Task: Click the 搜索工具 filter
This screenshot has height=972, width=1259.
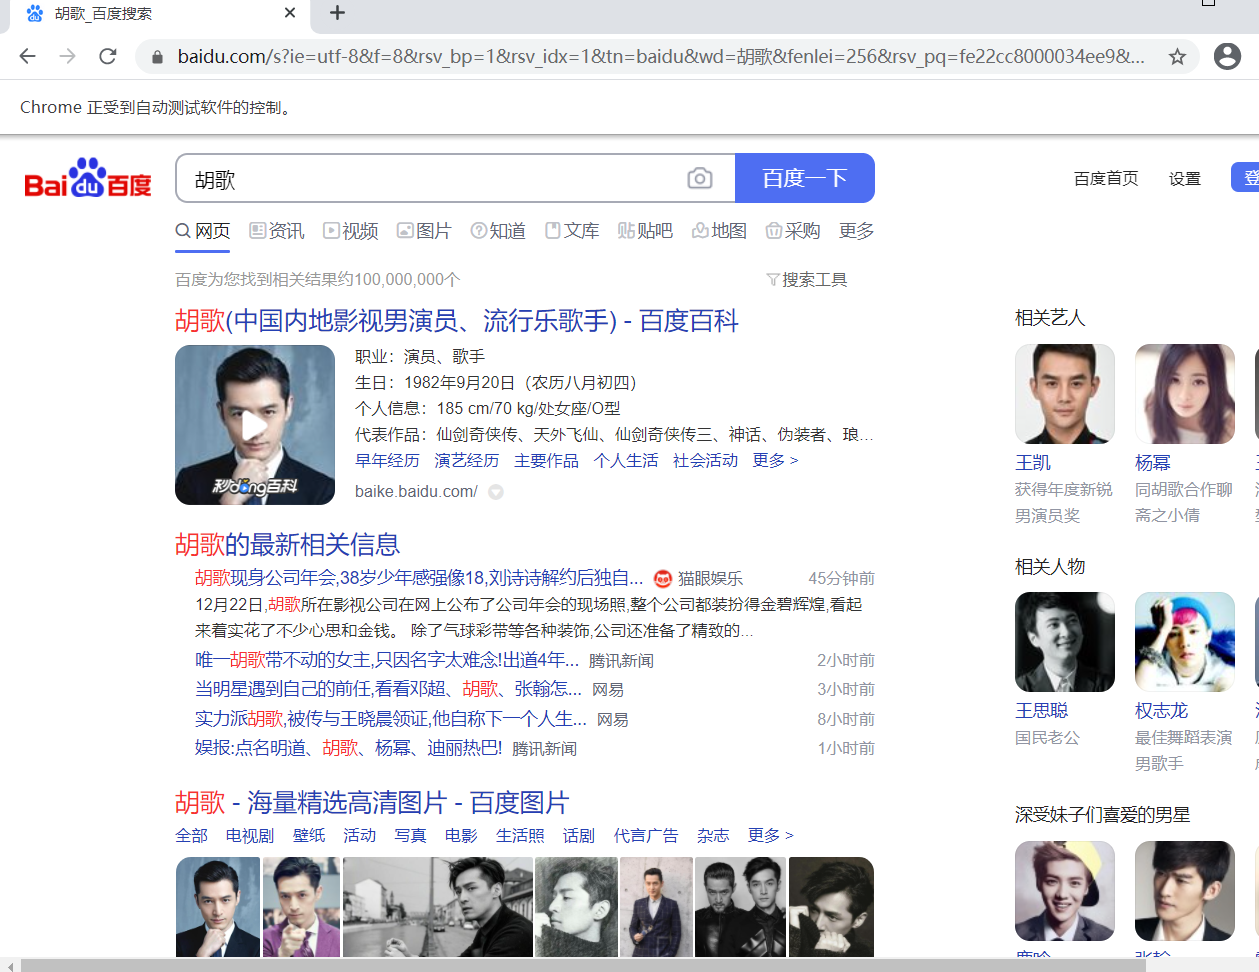Action: tap(806, 280)
